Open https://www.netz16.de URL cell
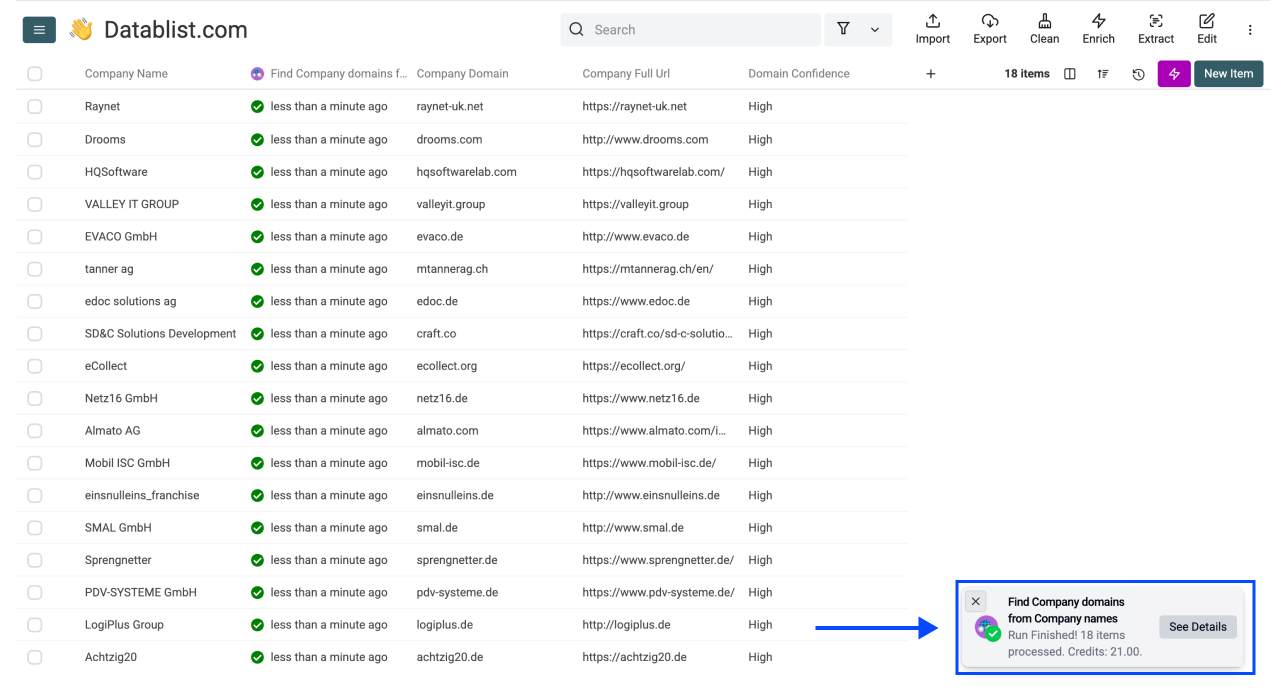Screen dimensions: 1287x700 click(641, 398)
